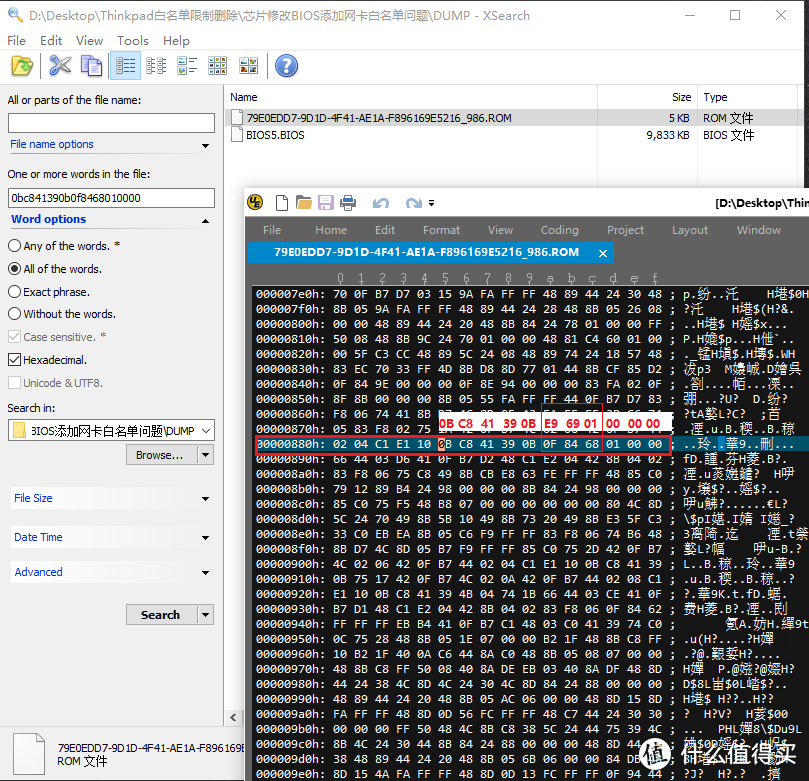809x781 pixels.
Task: Click the Word options link
Action: pos(48,219)
